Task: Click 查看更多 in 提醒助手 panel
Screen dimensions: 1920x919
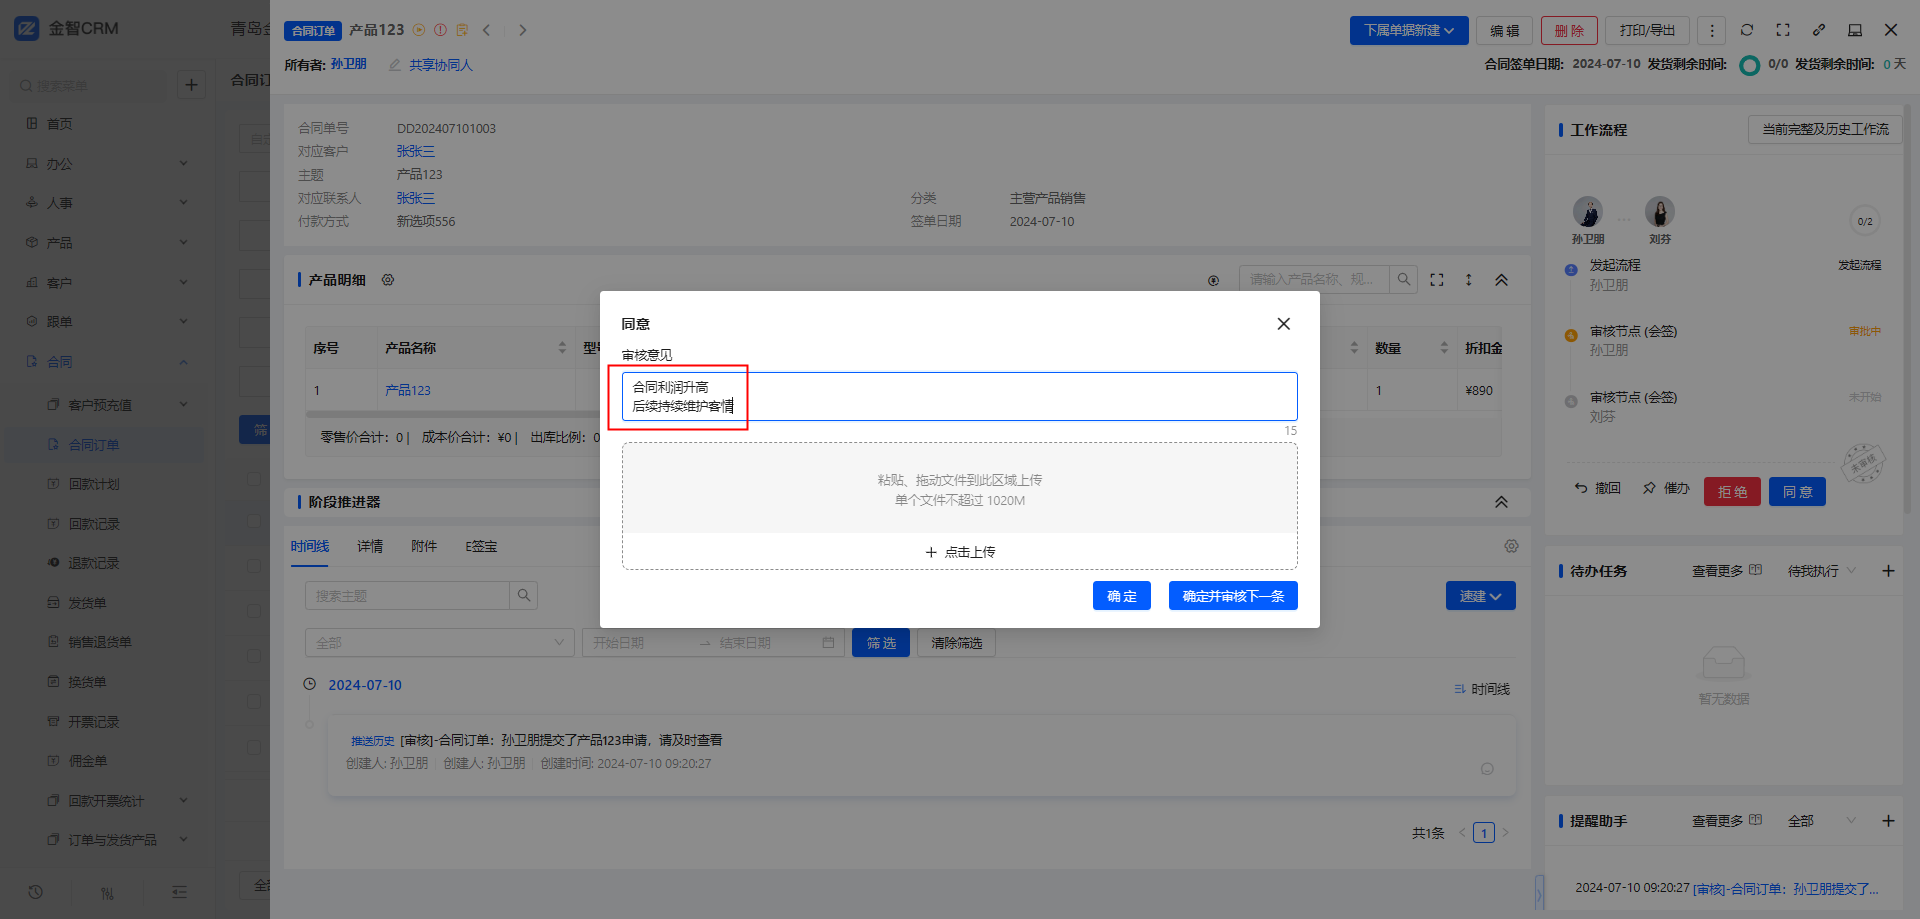Action: 1727,821
